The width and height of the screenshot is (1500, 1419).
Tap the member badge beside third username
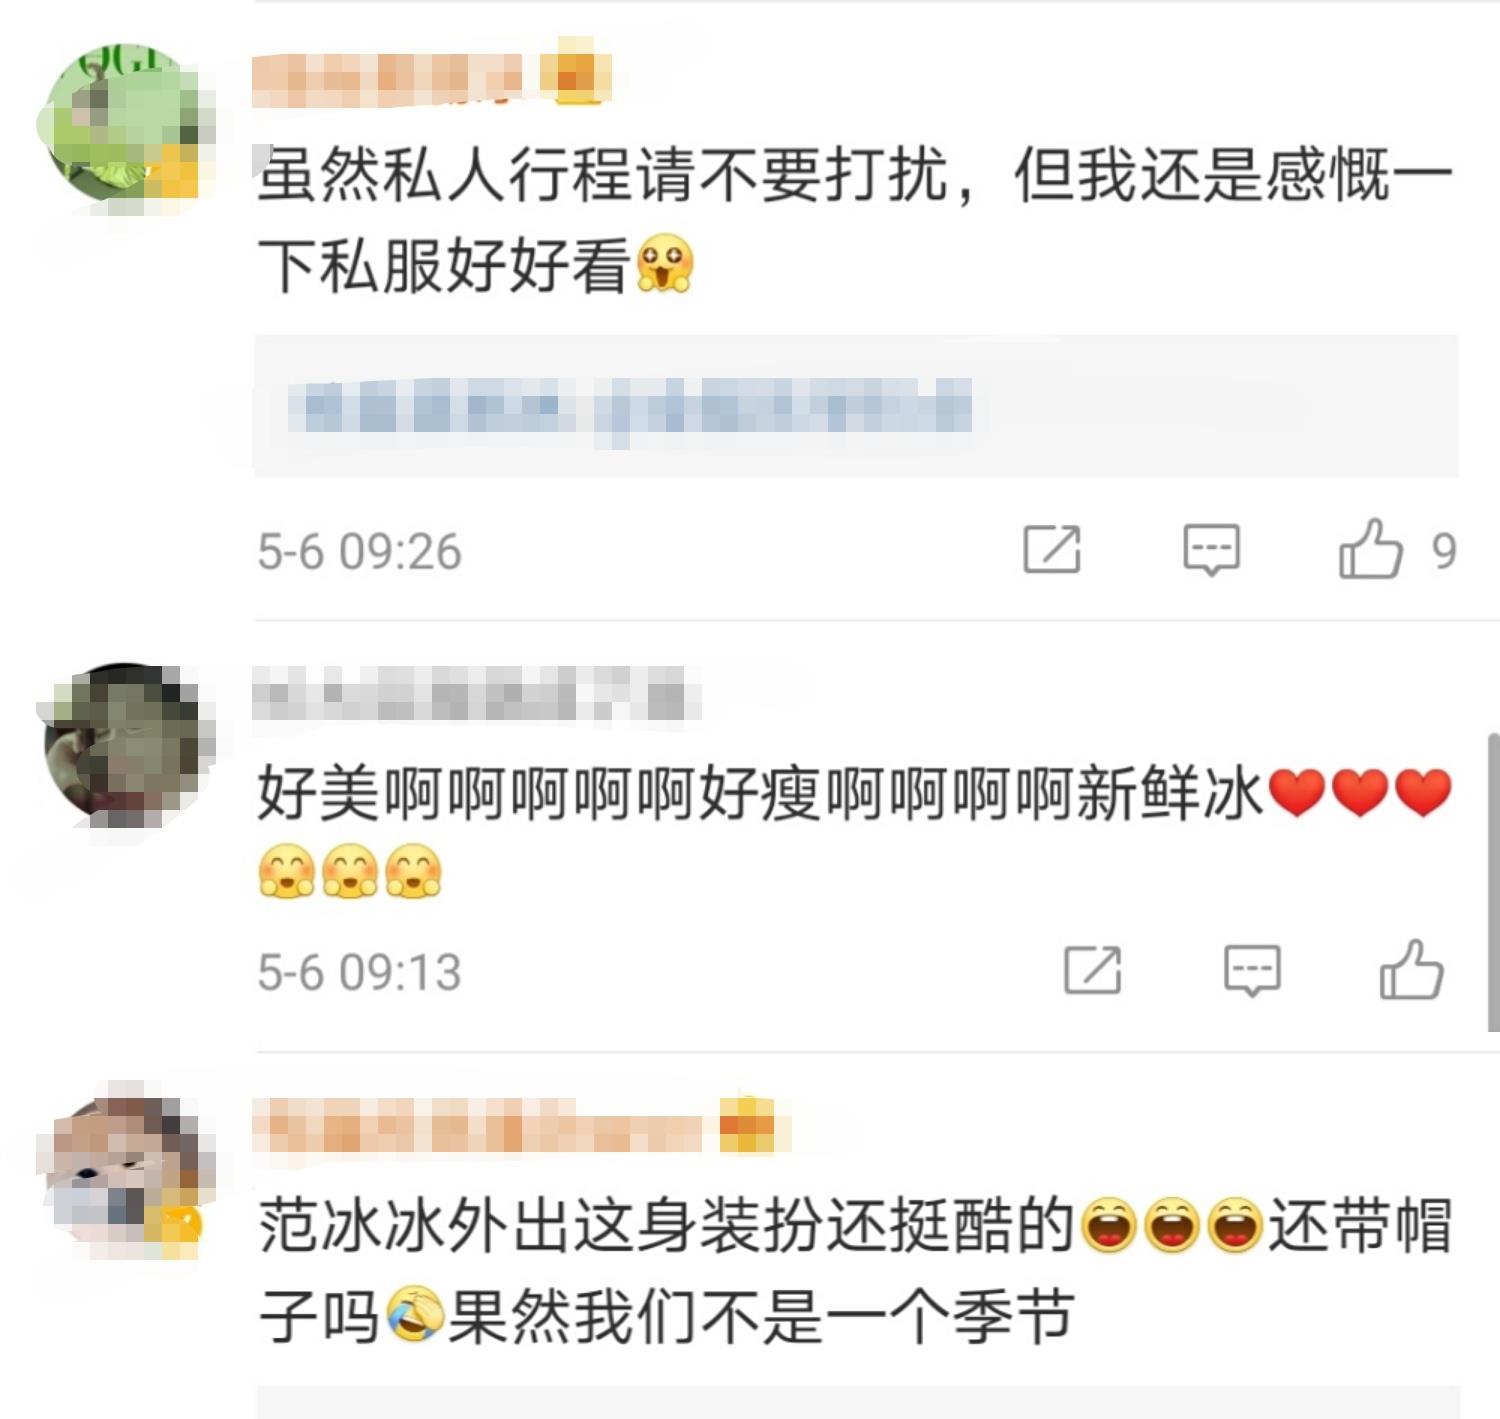748,1124
